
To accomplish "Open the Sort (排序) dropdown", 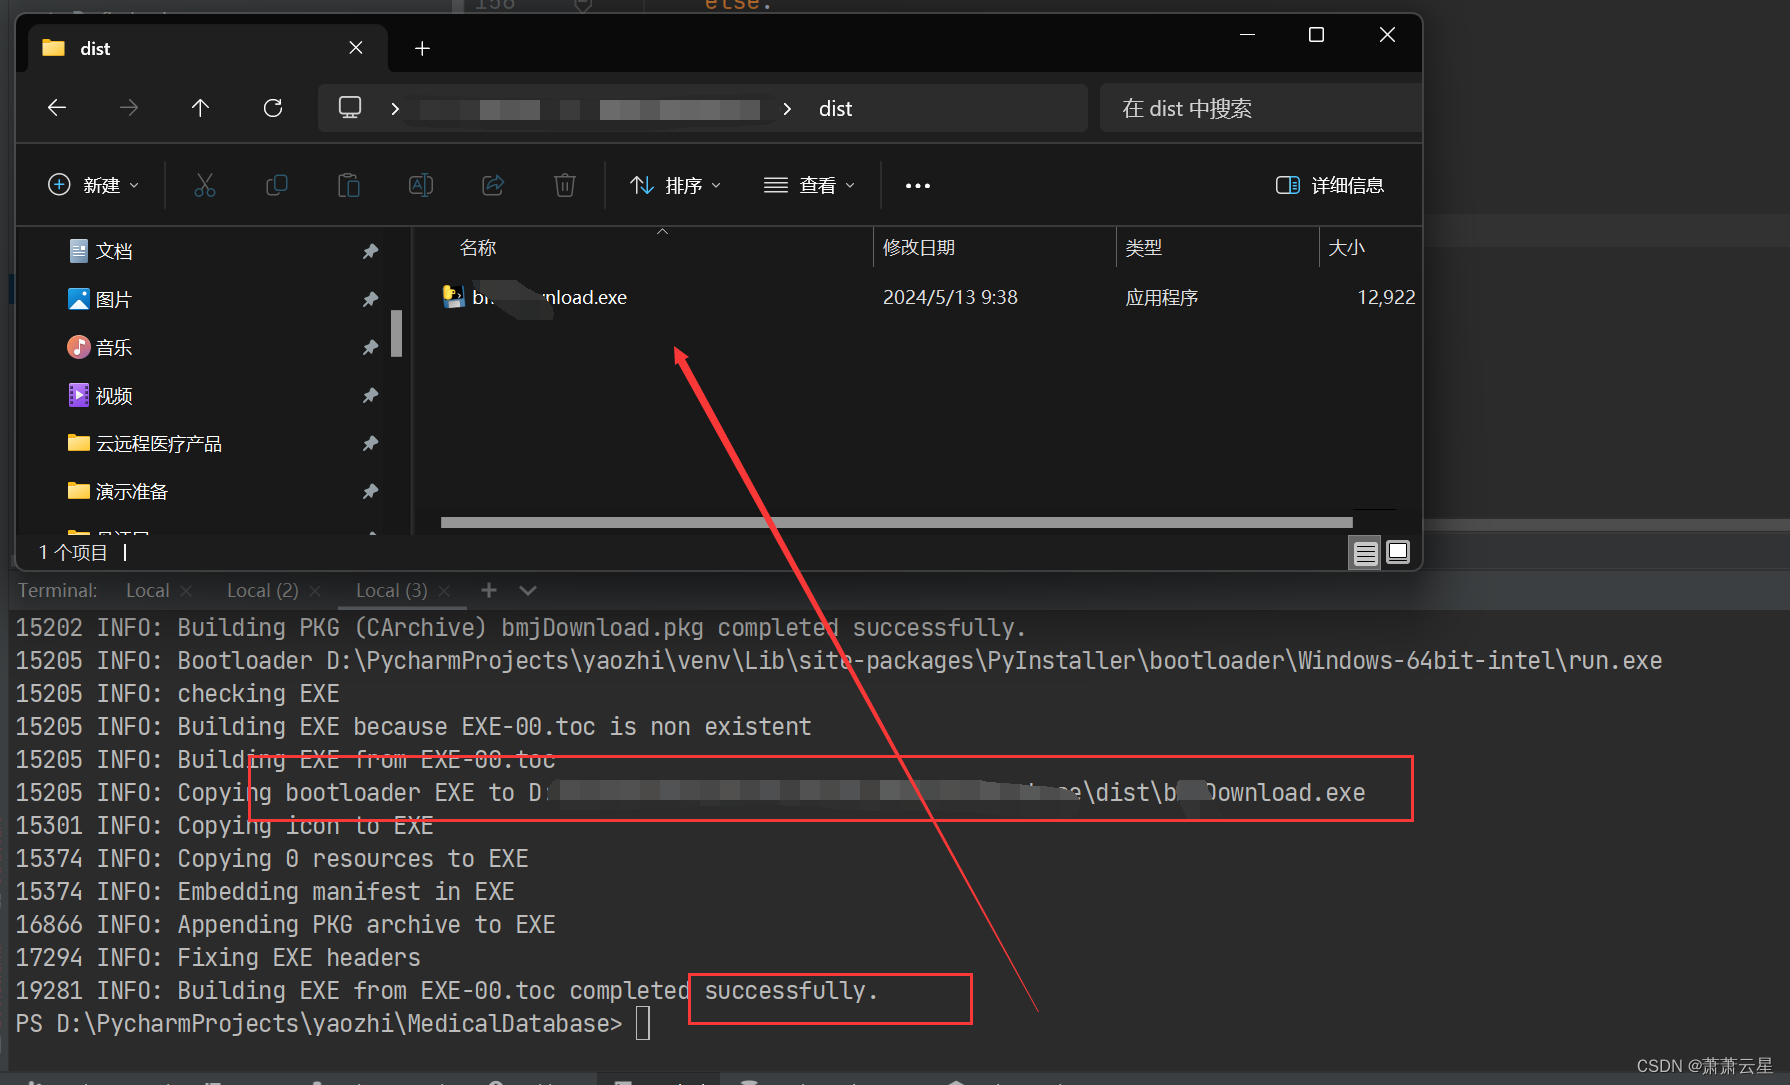I will click(675, 185).
